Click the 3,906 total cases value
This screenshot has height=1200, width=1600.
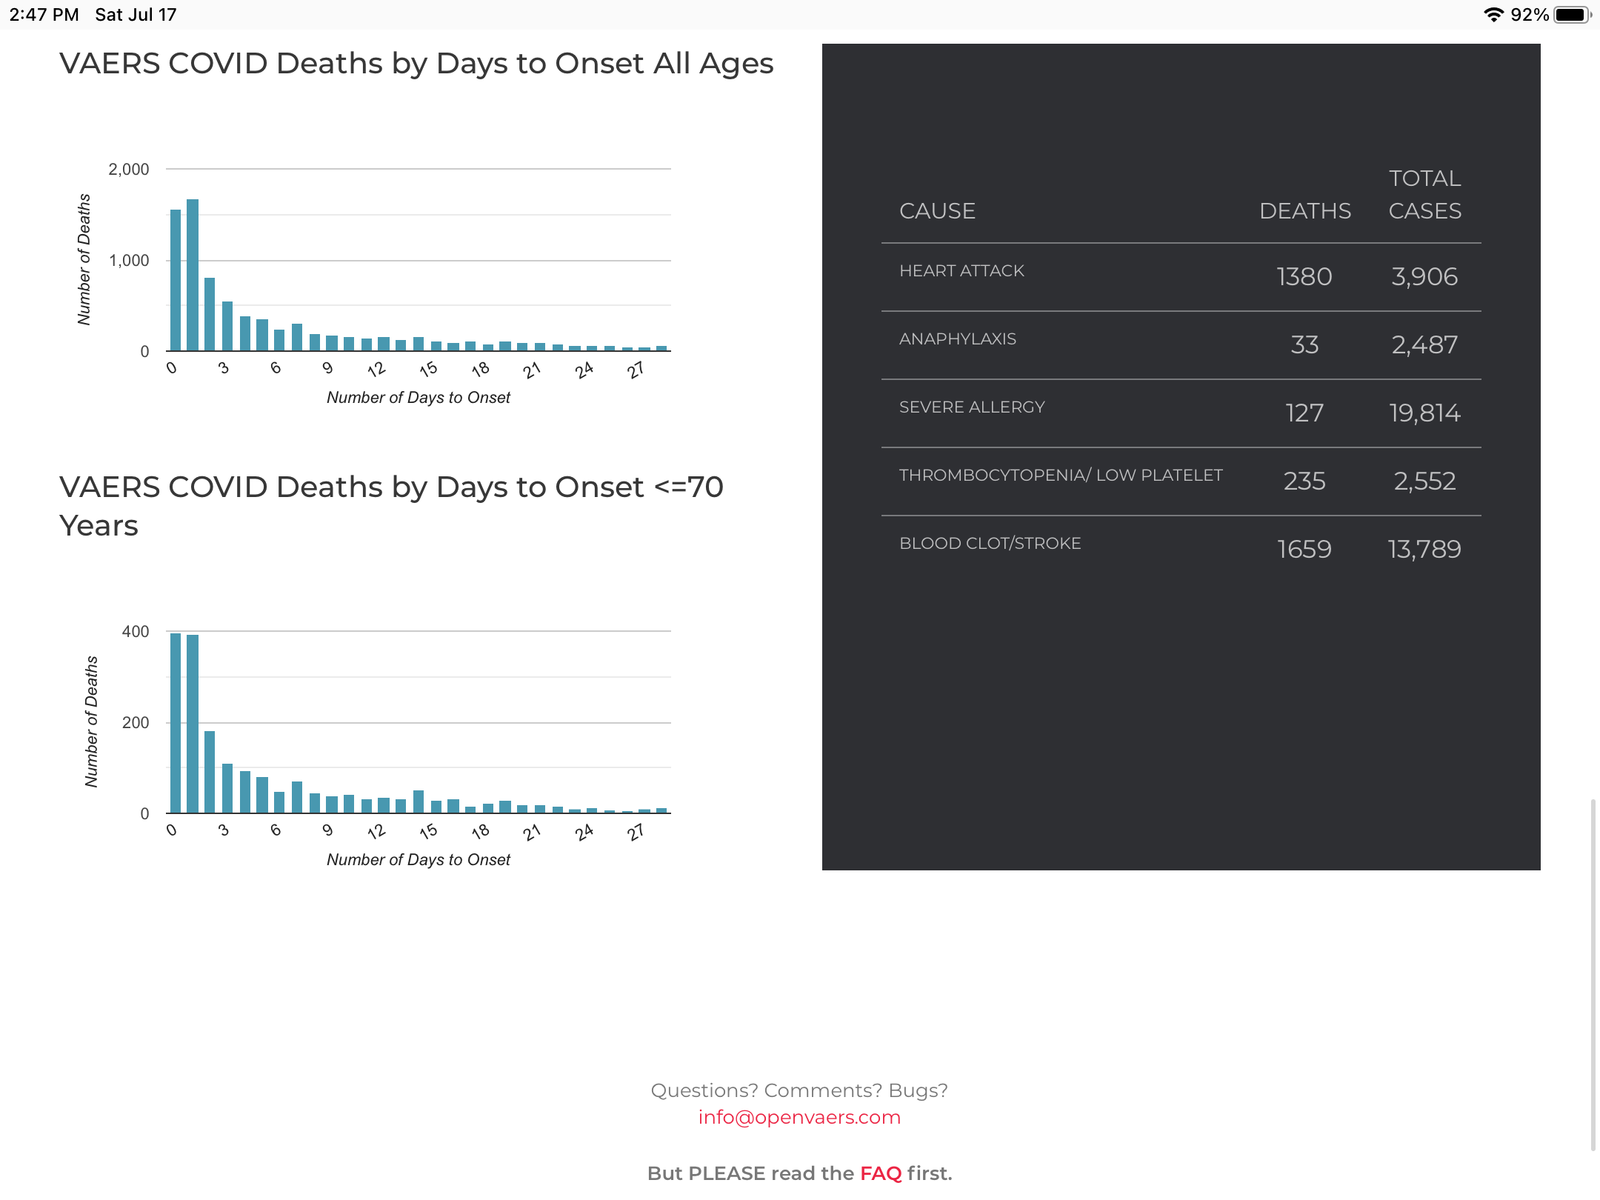[1424, 277]
